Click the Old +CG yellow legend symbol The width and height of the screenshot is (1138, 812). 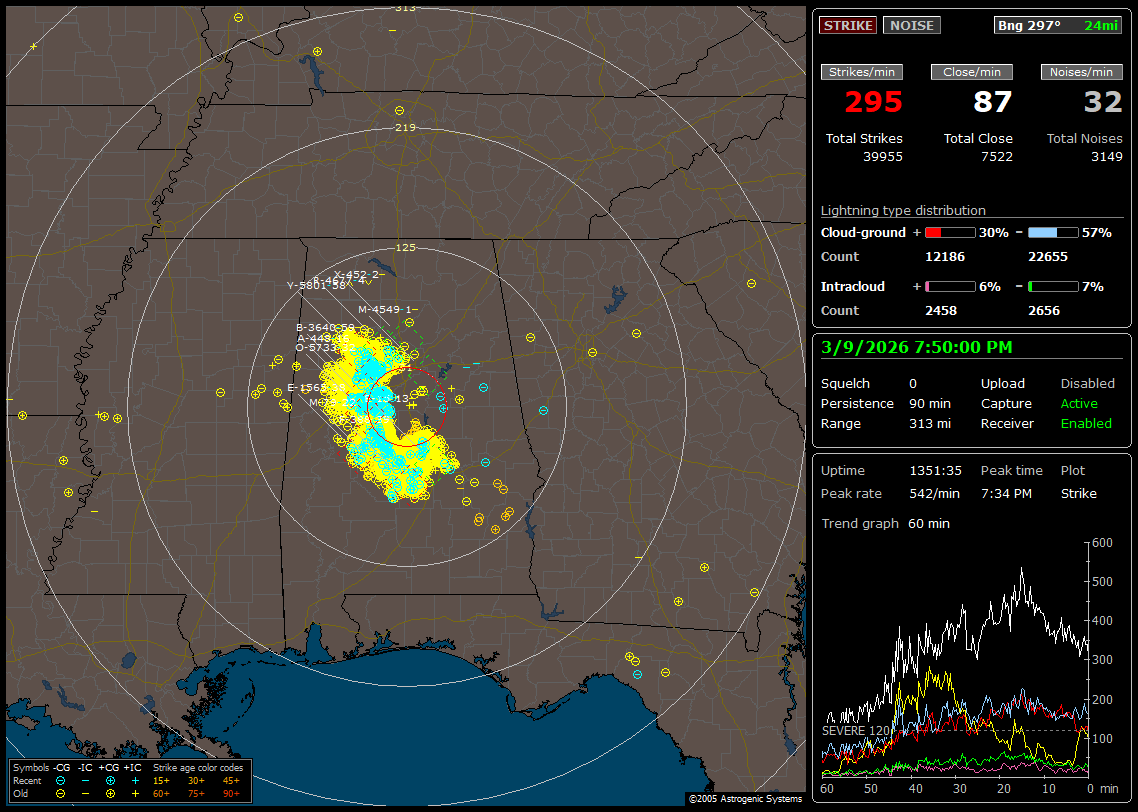(110, 793)
